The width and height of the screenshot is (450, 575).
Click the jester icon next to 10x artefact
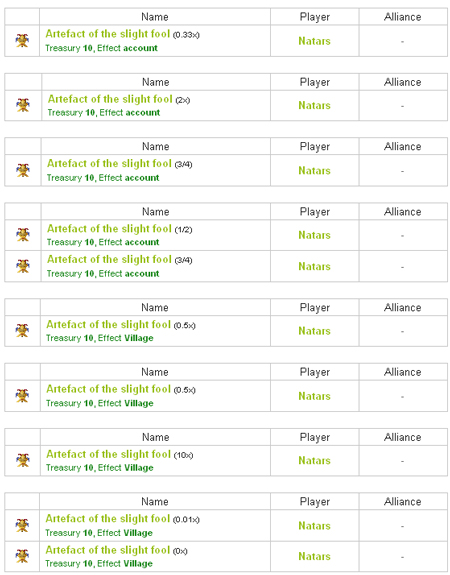[23, 460]
